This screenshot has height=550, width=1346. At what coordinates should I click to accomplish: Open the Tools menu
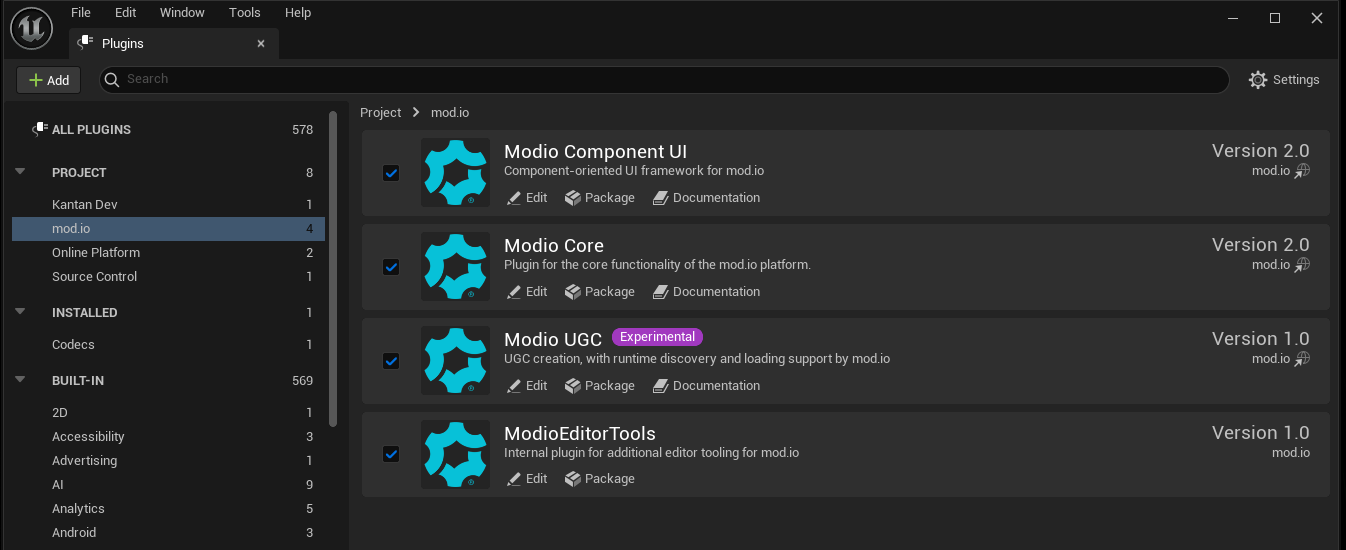pyautogui.click(x=245, y=13)
